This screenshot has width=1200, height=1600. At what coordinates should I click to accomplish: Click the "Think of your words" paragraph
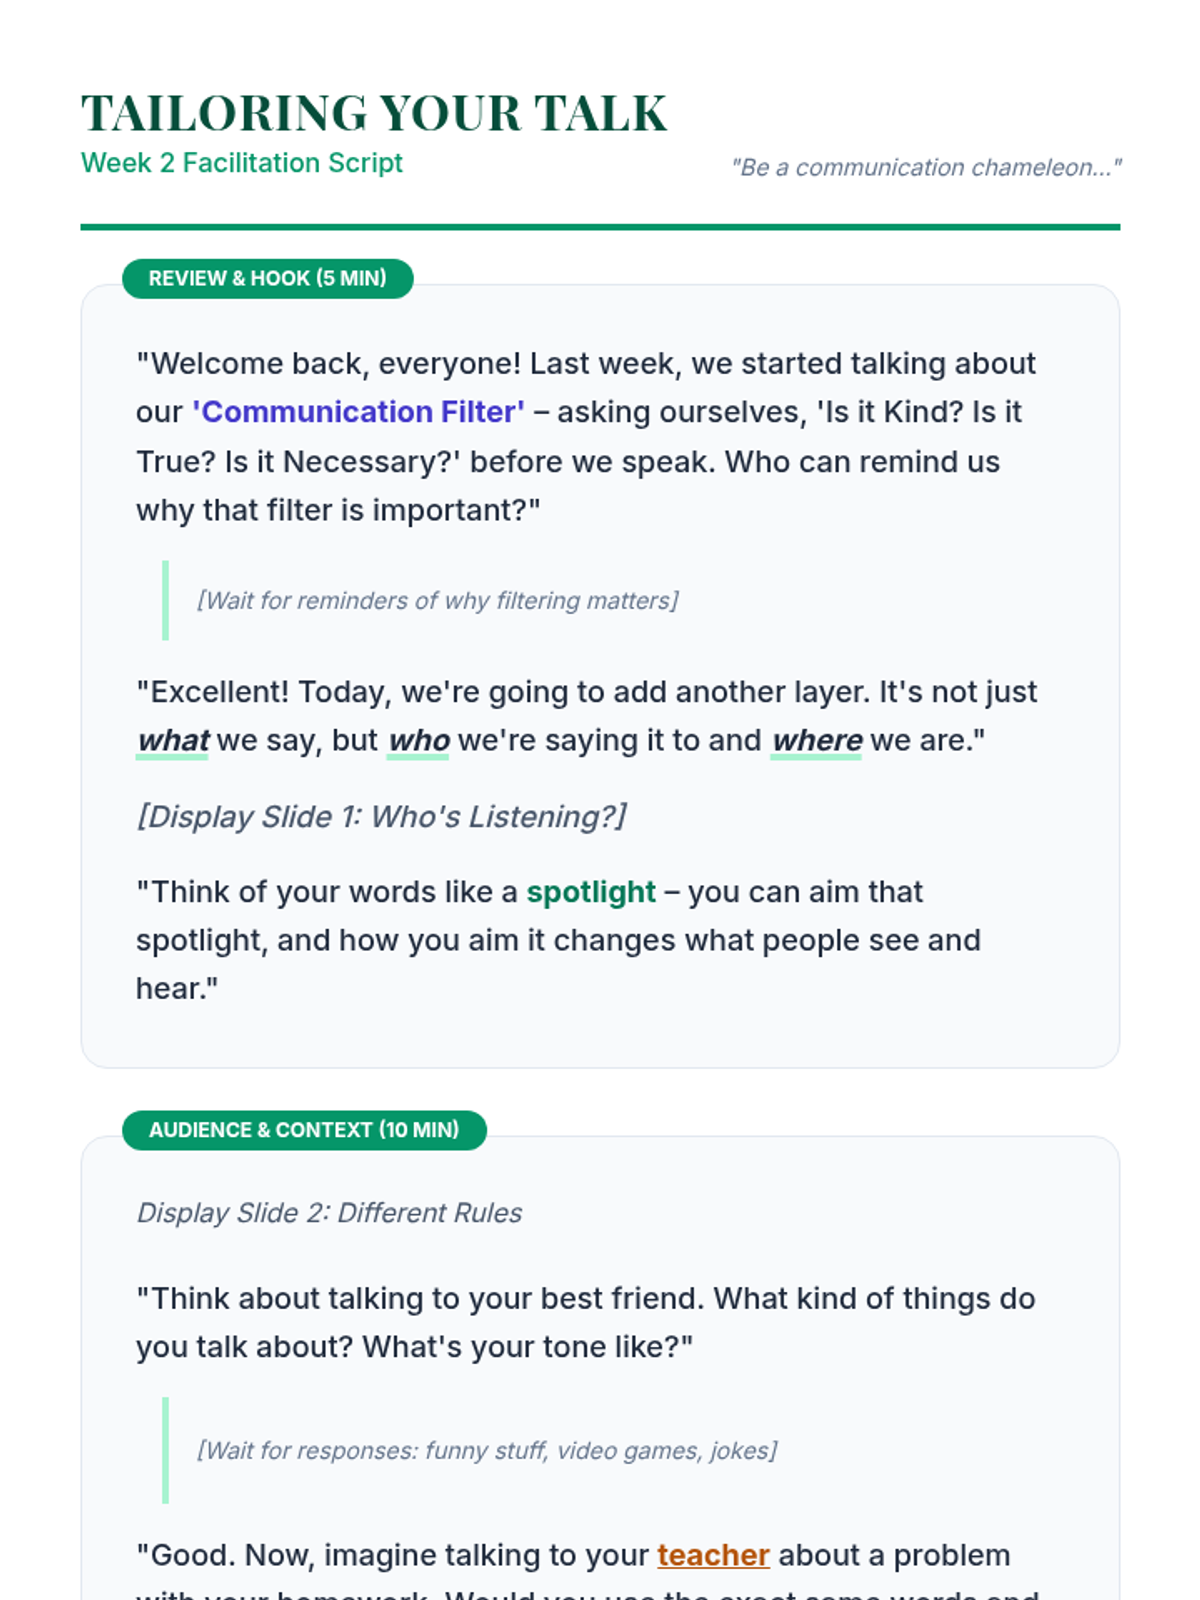pyautogui.click(x=558, y=940)
